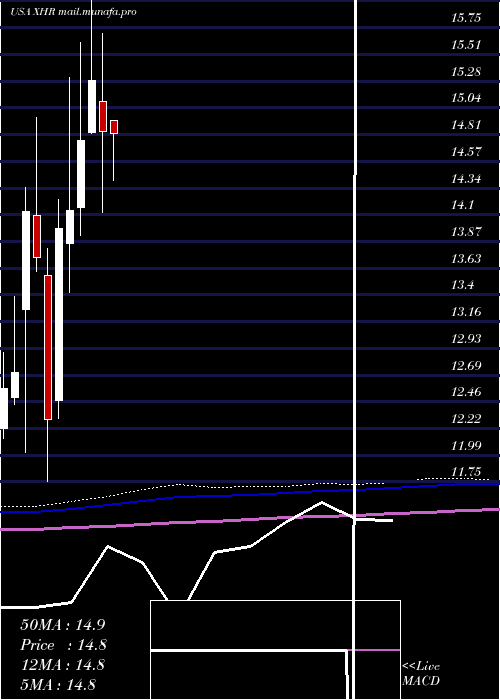Click the <<Live MACD label

(421, 674)
